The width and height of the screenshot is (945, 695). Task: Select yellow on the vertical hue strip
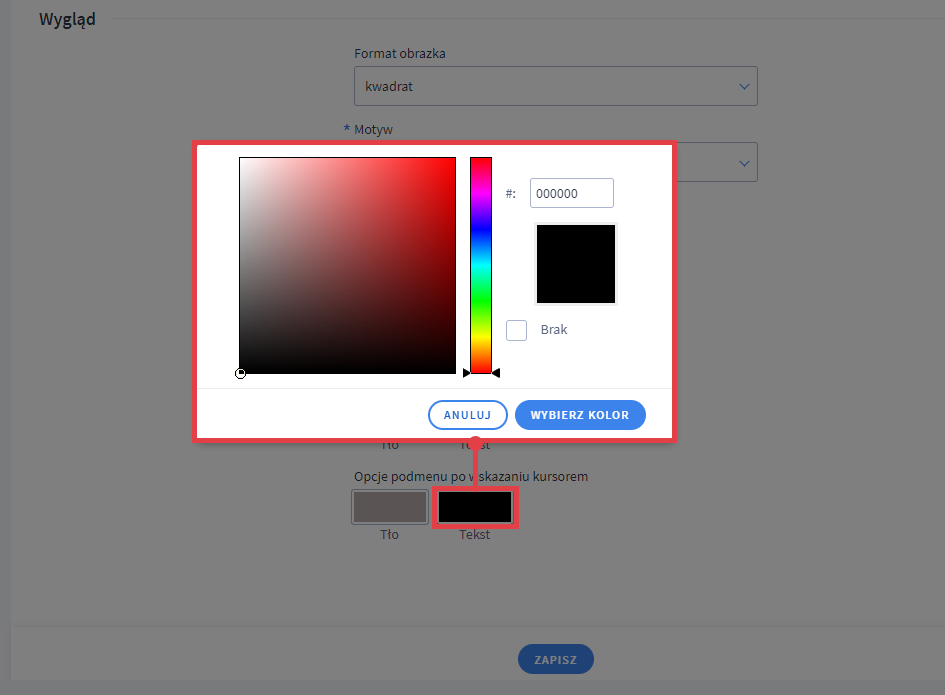pyautogui.click(x=481, y=338)
